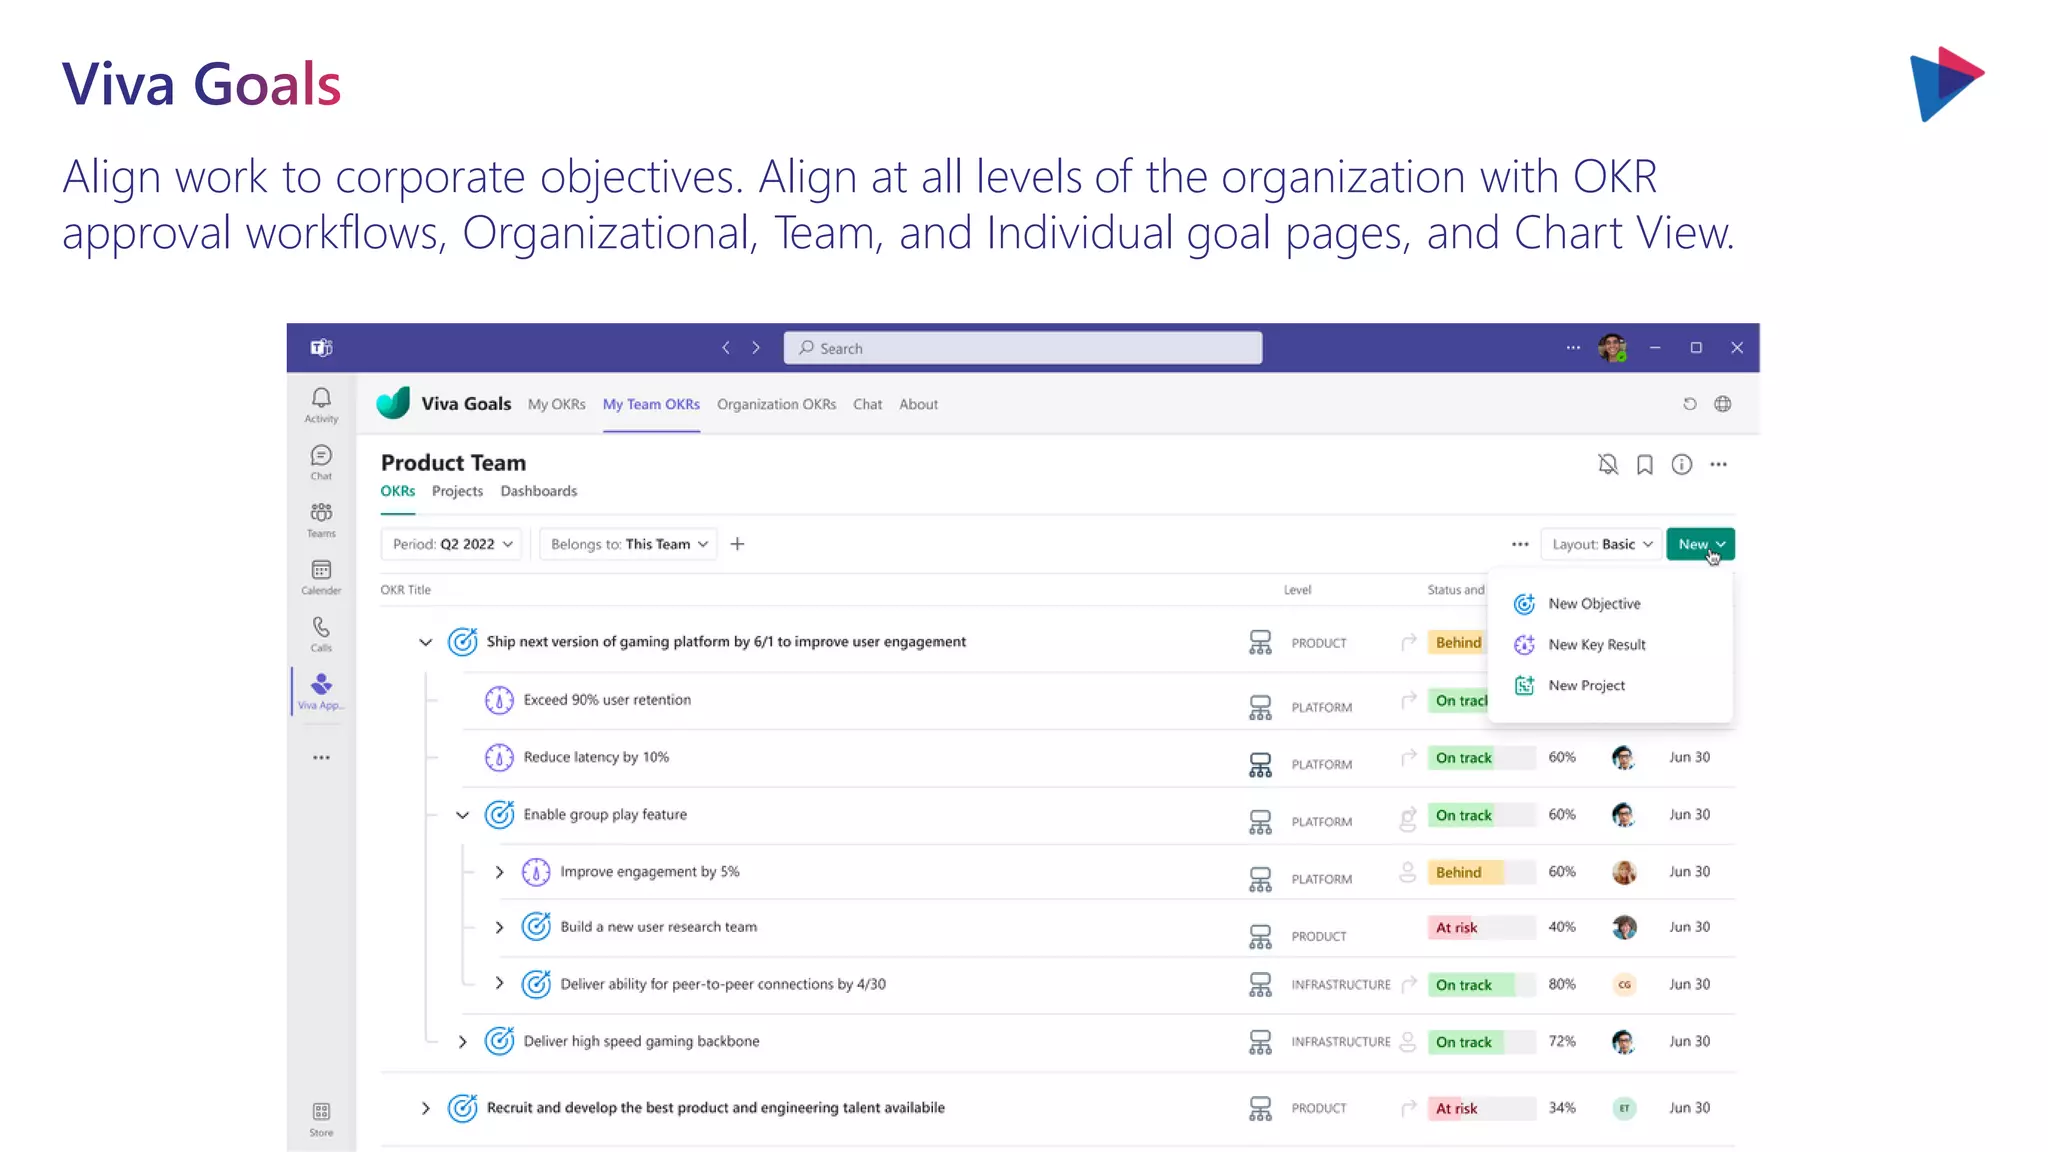Viewport: 2048px width, 1152px height.
Task: Open Recruit and develop talent objective title
Action: [715, 1108]
